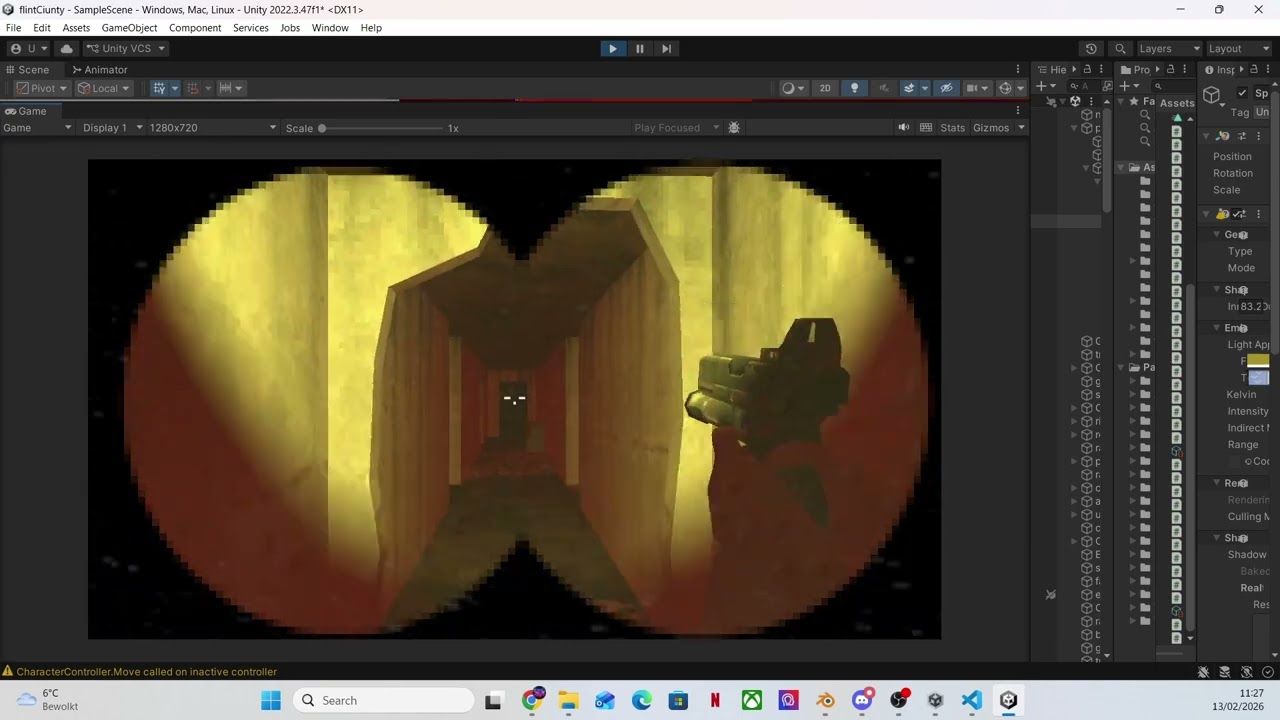Click the CharacterController.Move warning message
1280x720 pixels.
click(x=146, y=672)
